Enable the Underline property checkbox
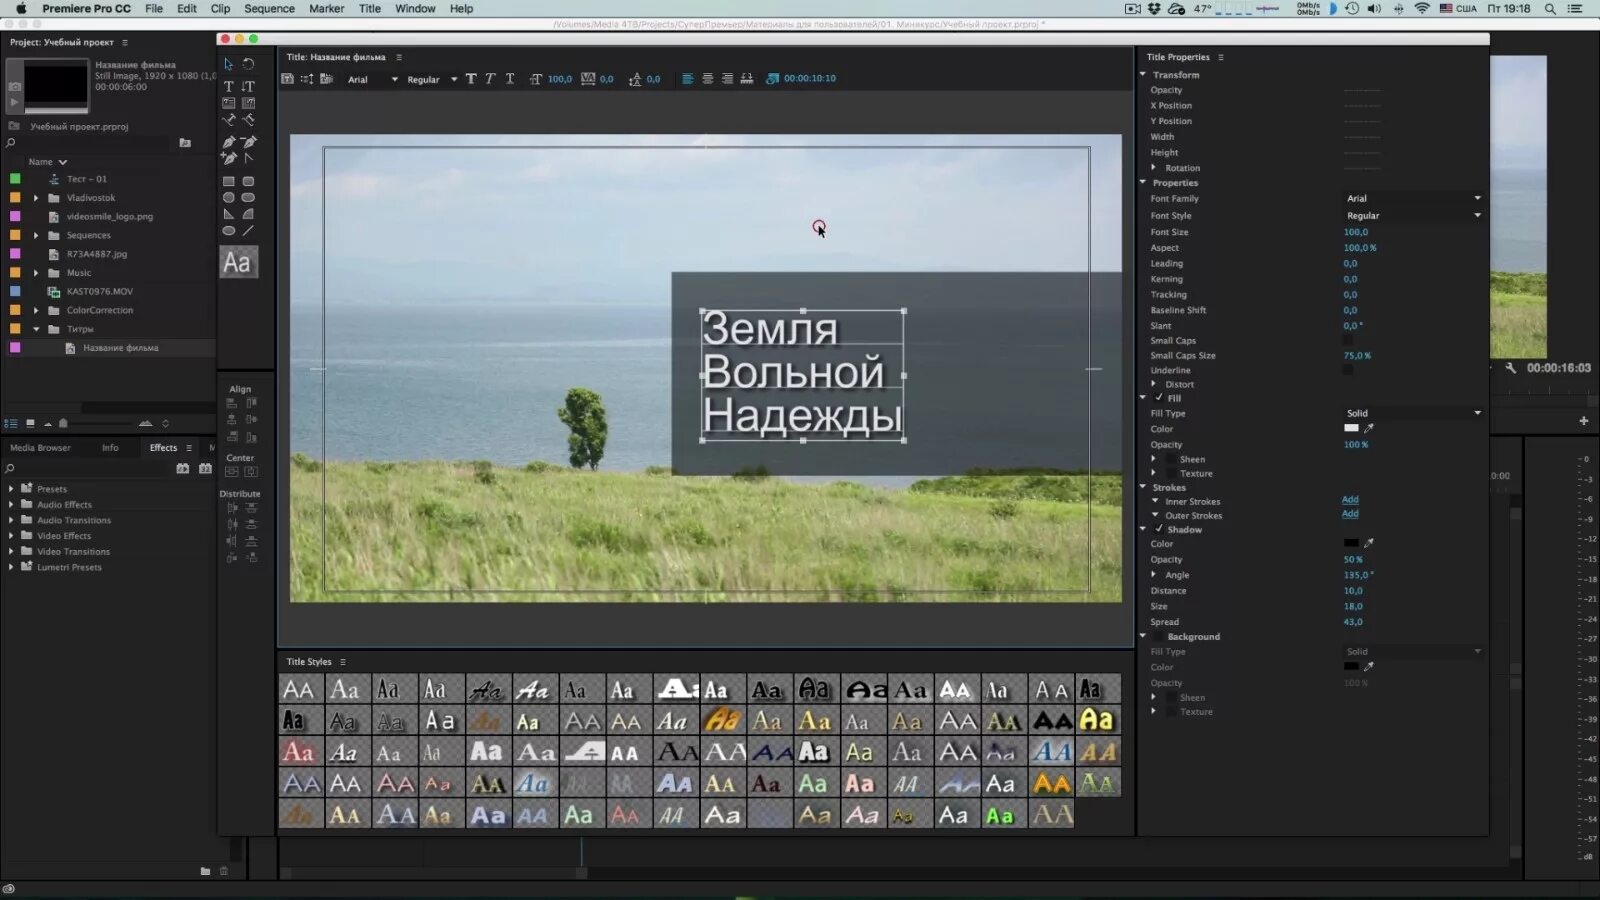Image resolution: width=1600 pixels, height=900 pixels. click(x=1348, y=369)
